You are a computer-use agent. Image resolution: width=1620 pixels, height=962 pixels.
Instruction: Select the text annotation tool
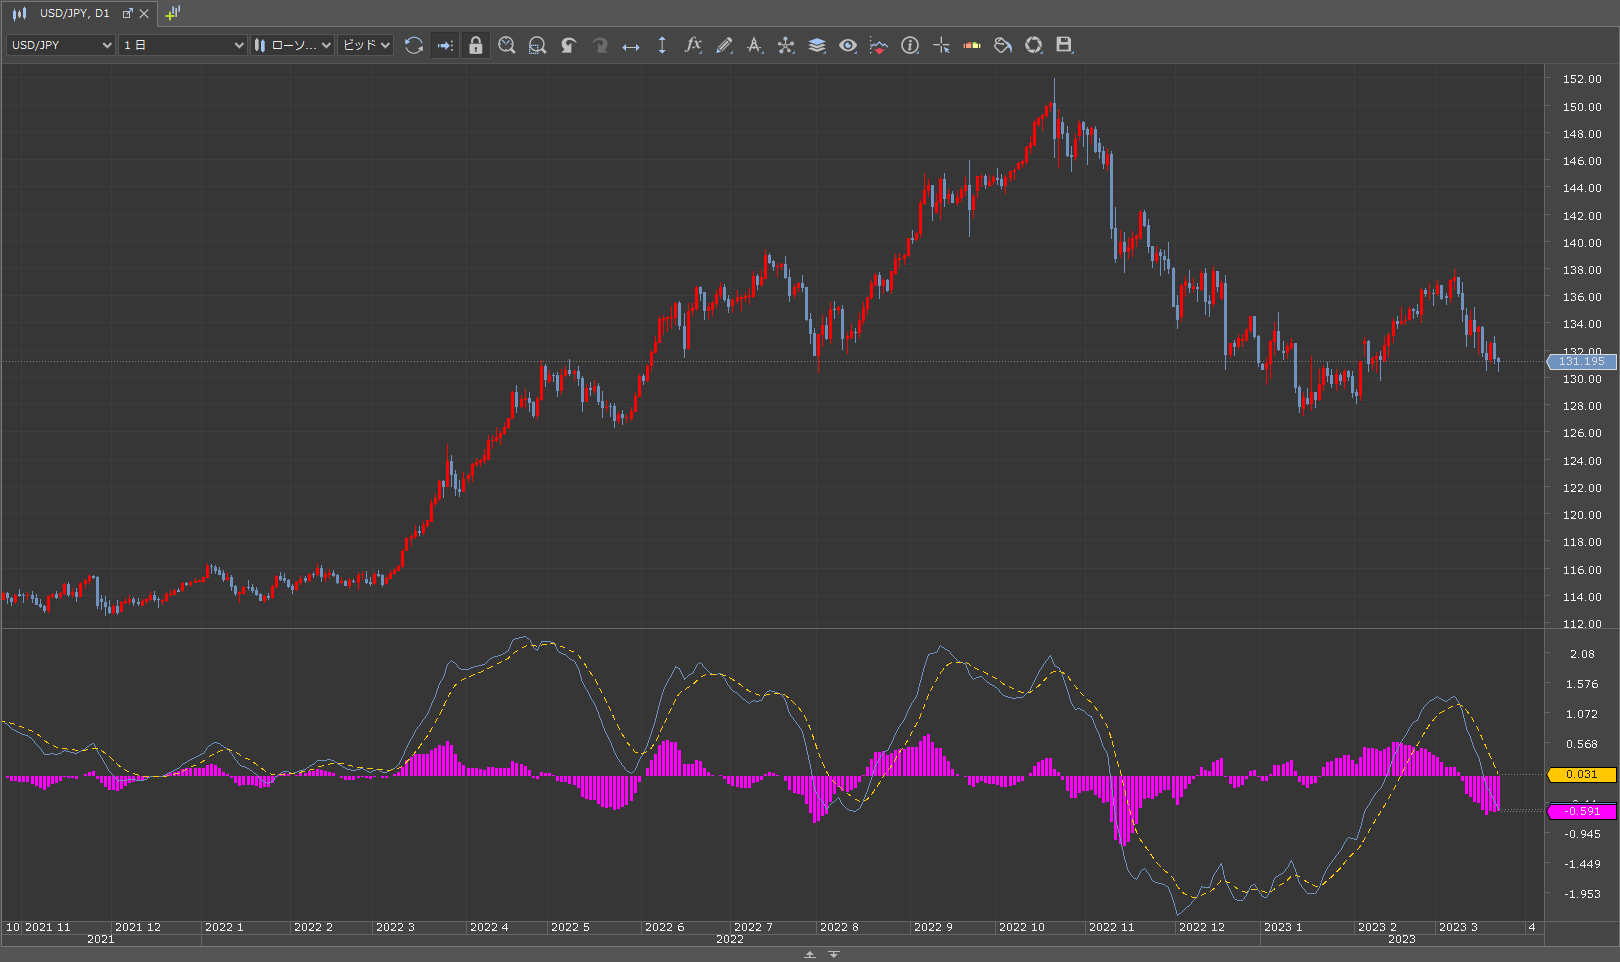click(755, 45)
